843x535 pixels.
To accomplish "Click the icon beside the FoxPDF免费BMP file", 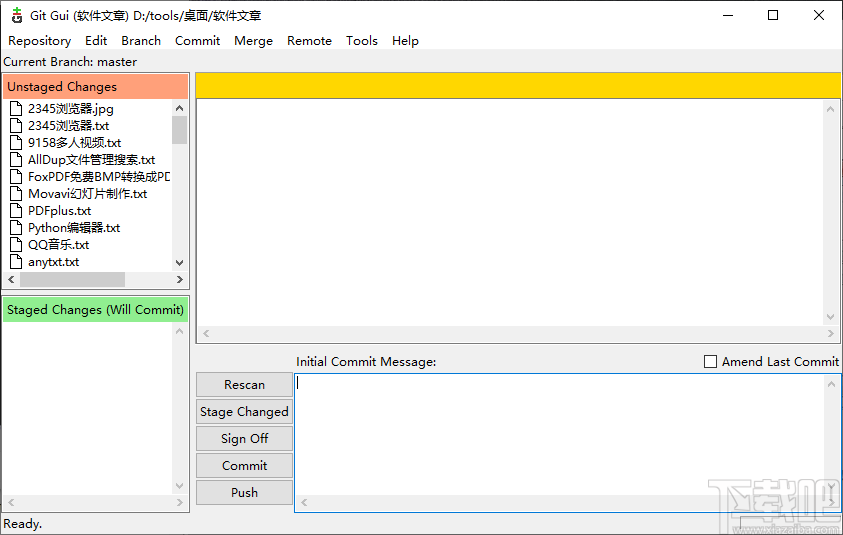I will coord(16,177).
